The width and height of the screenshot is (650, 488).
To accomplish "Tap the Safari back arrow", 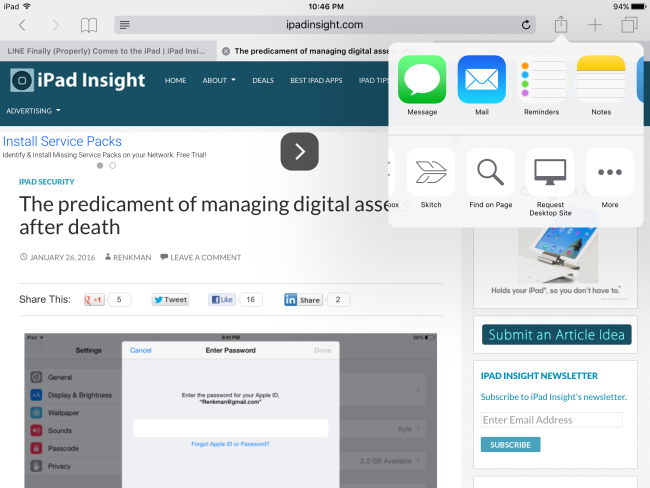I will point(22,25).
